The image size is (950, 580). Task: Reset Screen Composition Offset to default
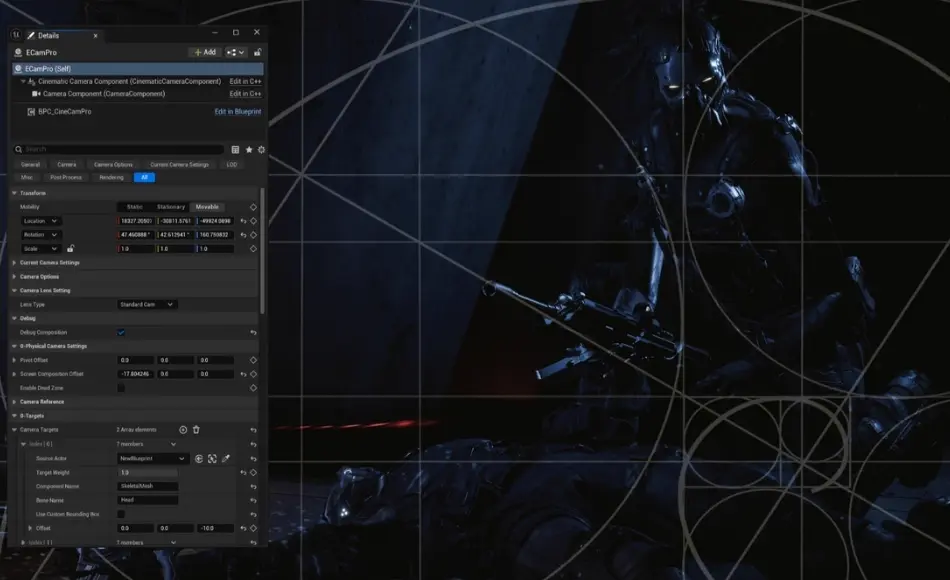click(x=243, y=375)
